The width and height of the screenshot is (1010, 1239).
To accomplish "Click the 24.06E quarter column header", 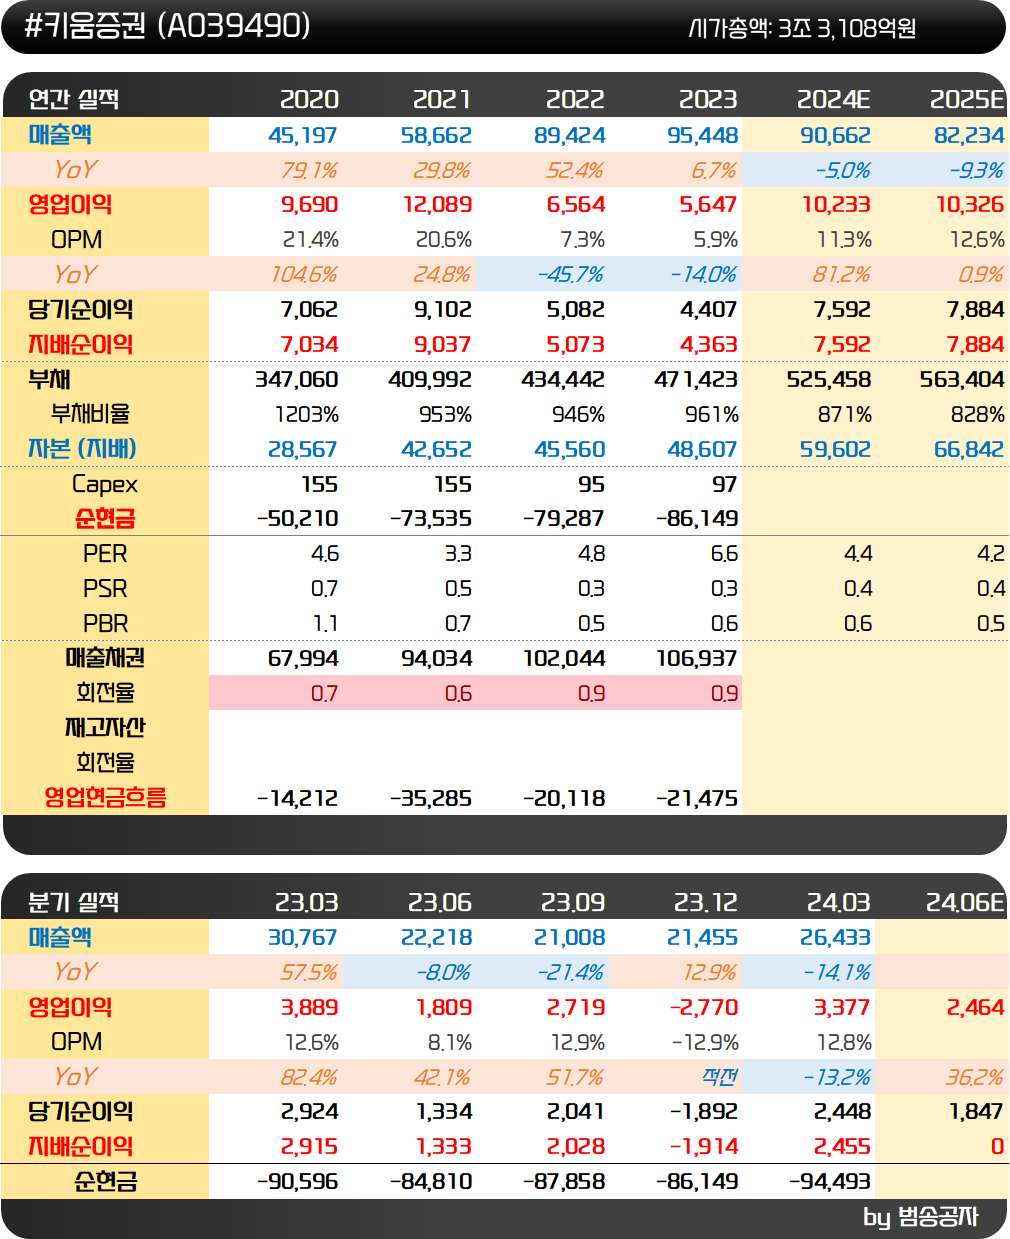I will [964, 902].
